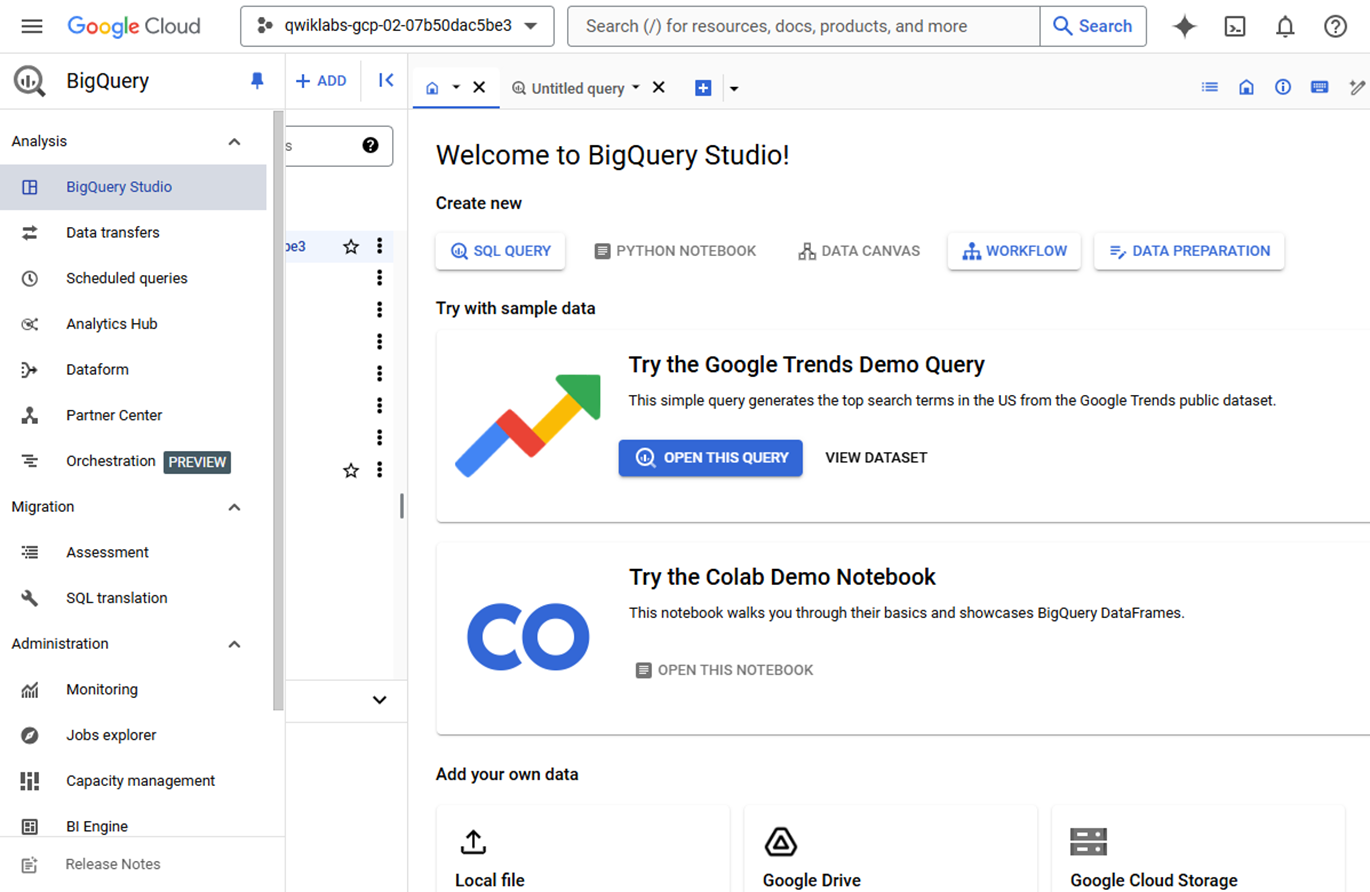The image size is (1370, 892).
Task: Click OPEN THIS NOTEBOOK
Action: point(725,670)
